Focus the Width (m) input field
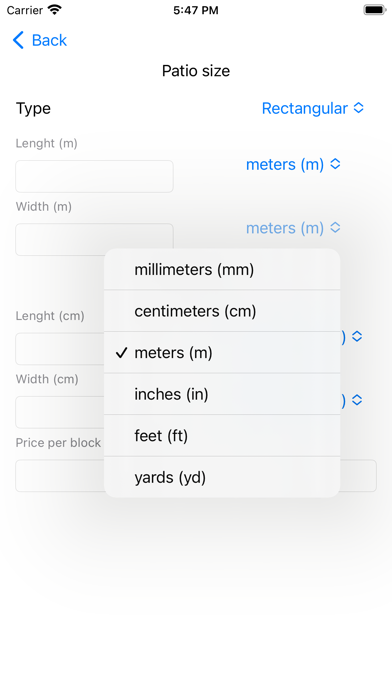 (x=94, y=237)
